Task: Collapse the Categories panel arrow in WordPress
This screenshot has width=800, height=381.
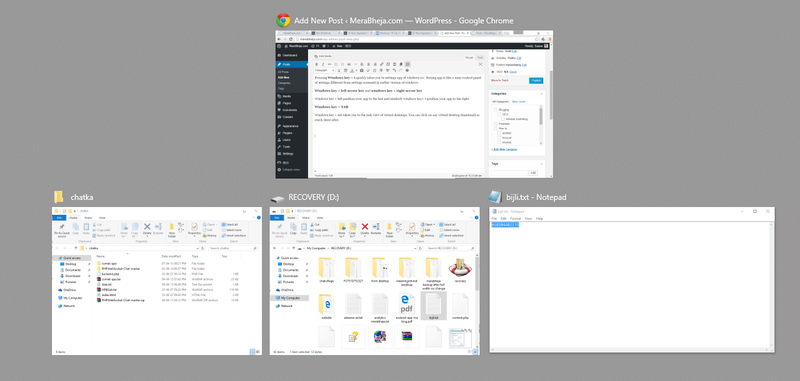Action: (542, 94)
